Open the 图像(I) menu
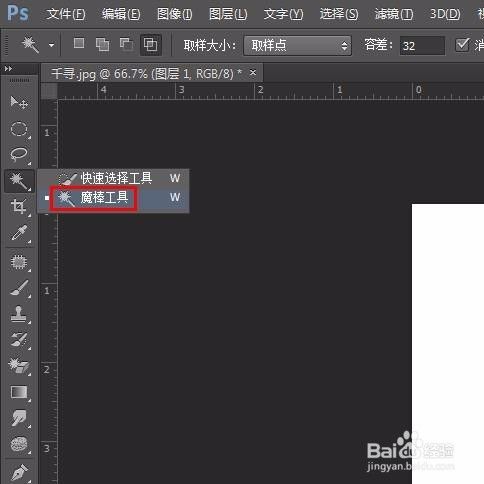 click(x=174, y=14)
